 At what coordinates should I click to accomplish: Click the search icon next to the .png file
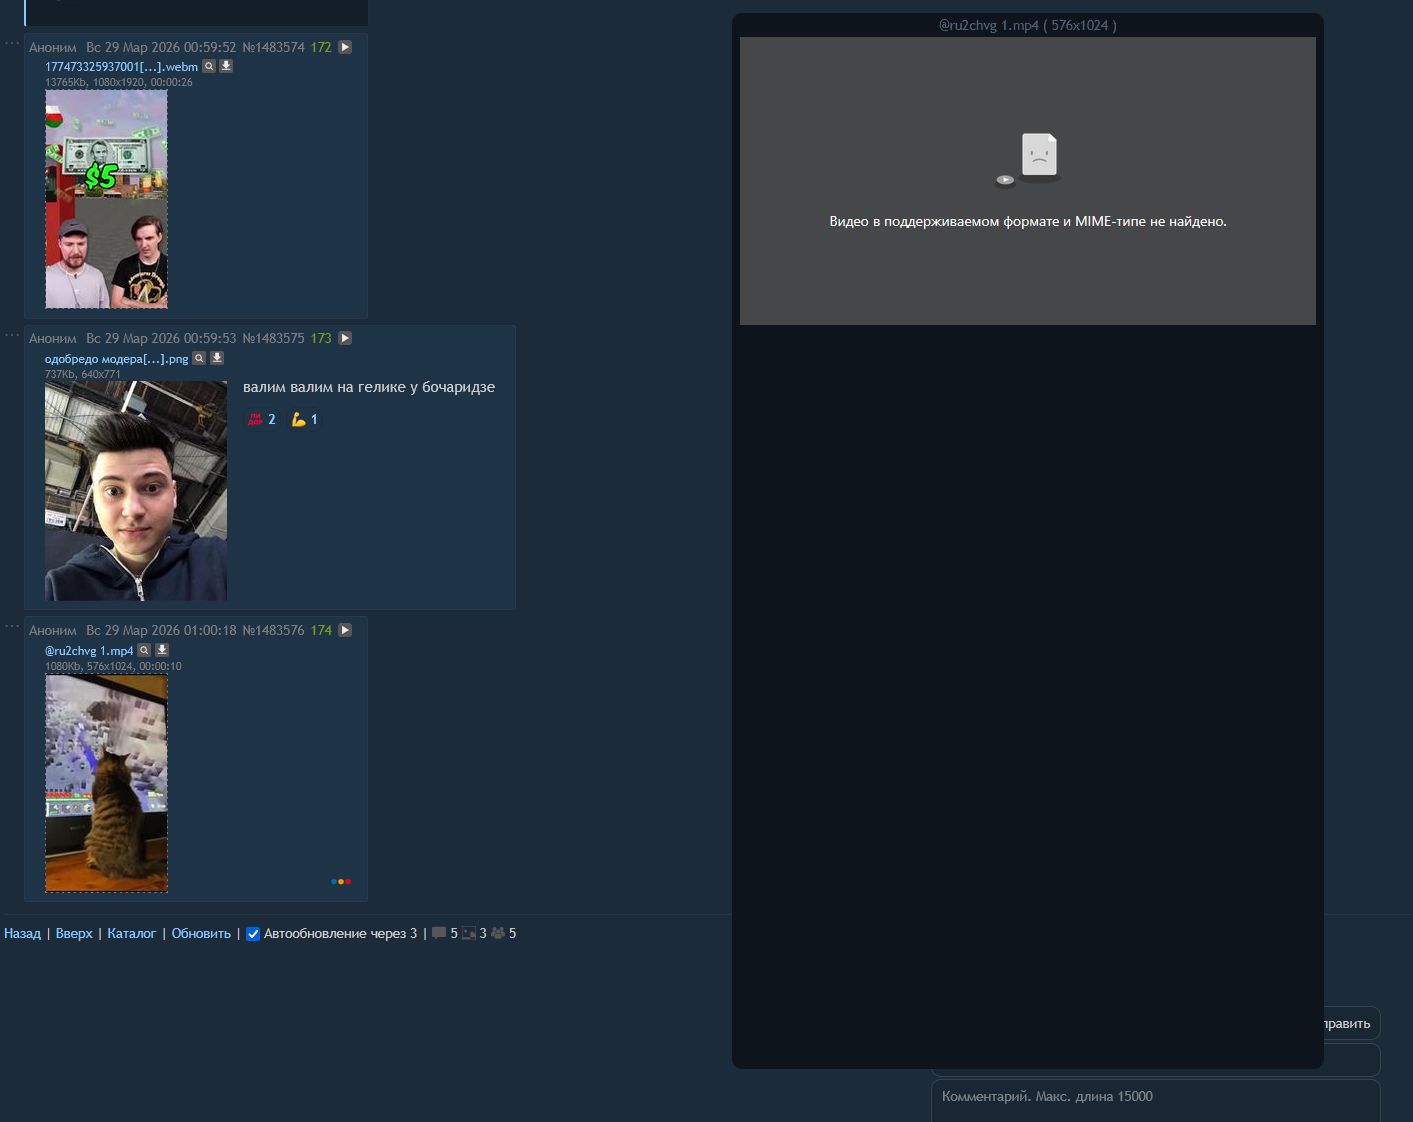[199, 358]
